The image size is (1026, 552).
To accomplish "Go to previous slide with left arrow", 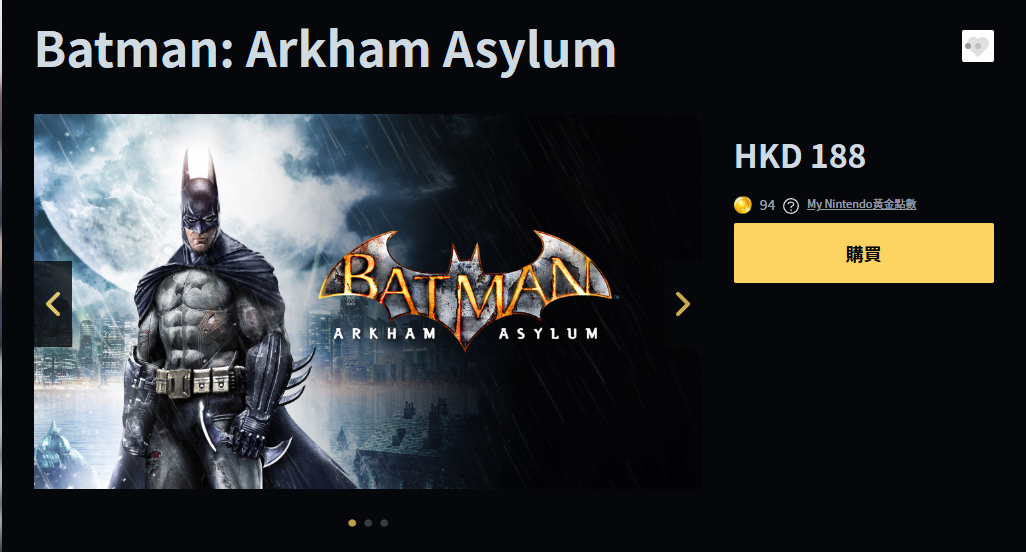I will 53,303.
